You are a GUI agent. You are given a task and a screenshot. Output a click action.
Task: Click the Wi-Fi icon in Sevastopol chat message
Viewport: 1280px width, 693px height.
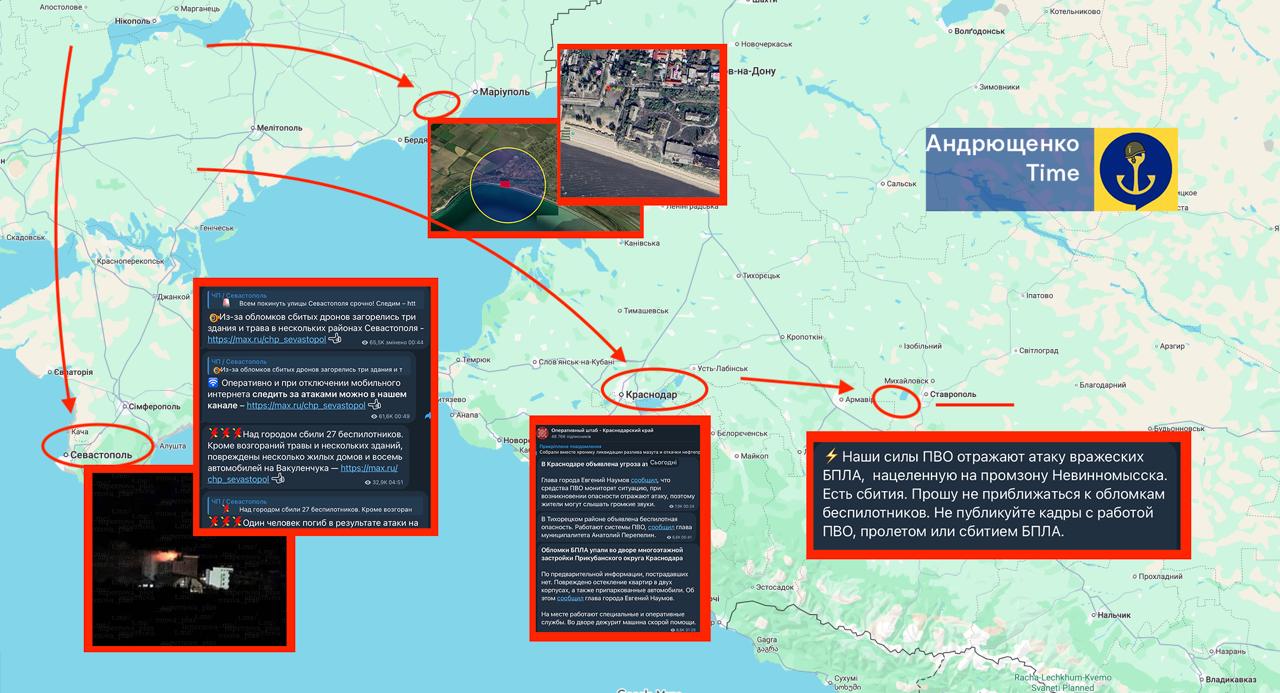[213, 383]
